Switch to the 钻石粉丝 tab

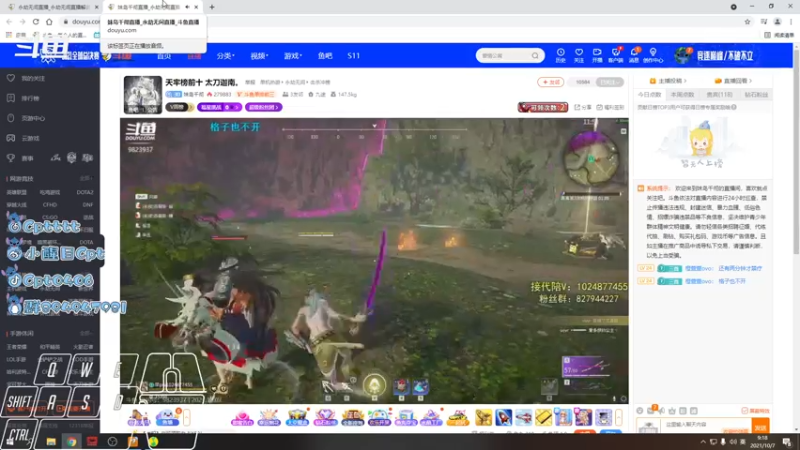point(756,94)
